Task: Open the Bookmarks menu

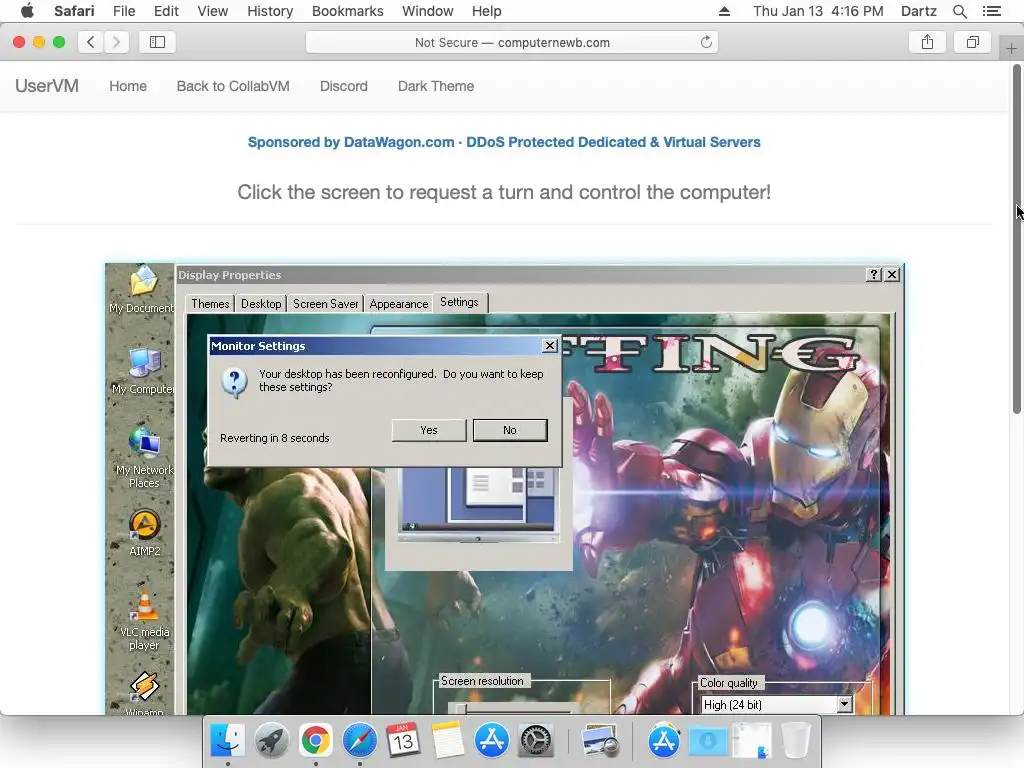Action: 347,11
